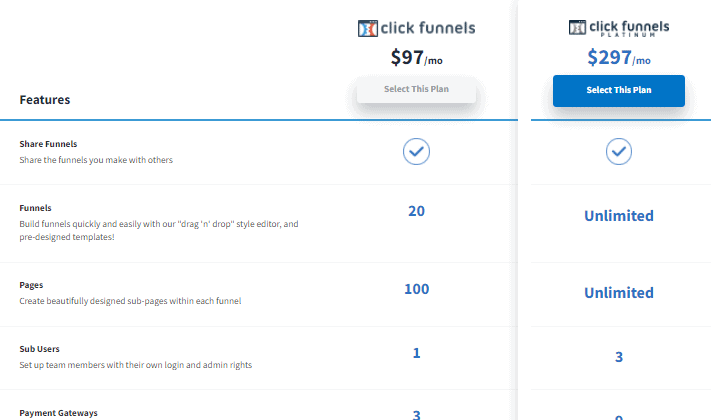The height and width of the screenshot is (420, 715).
Task: Click the $297/mo price text
Action: coord(618,58)
